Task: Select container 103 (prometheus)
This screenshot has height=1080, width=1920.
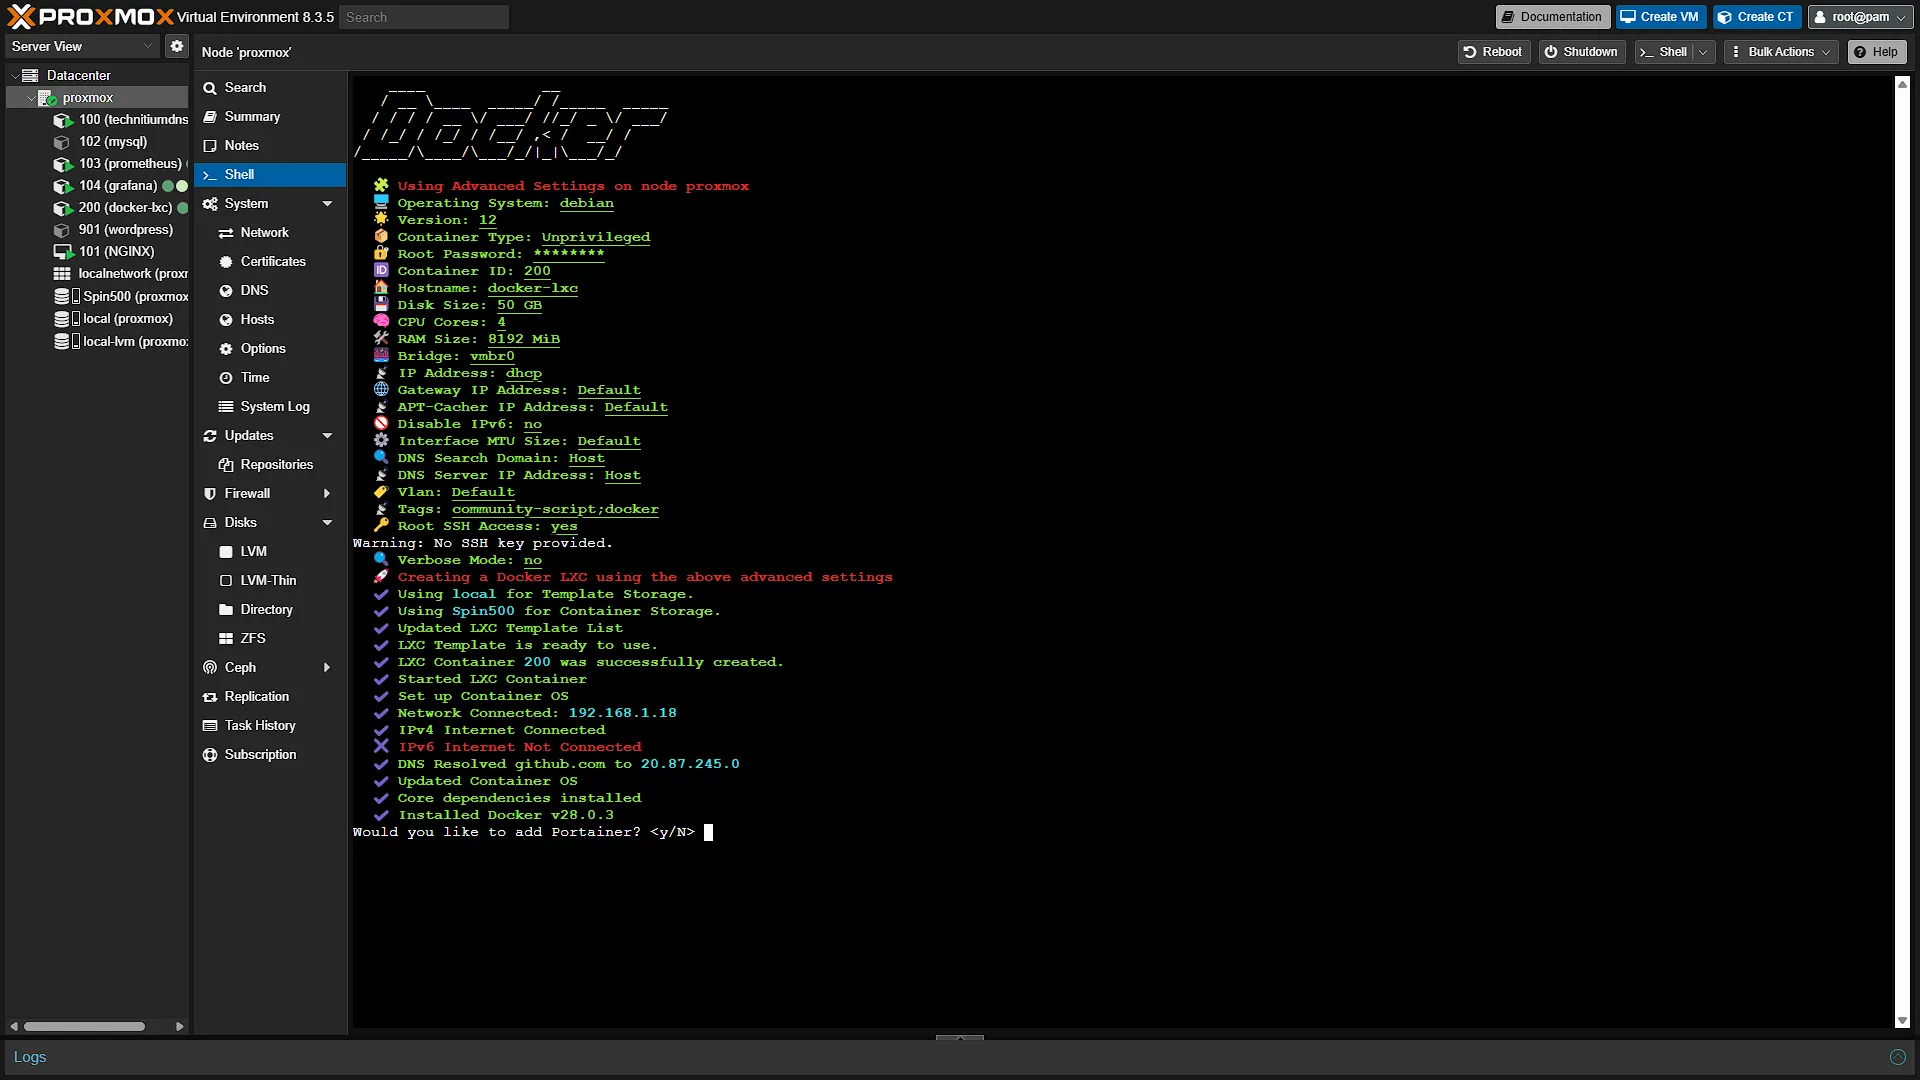Action: tap(118, 164)
